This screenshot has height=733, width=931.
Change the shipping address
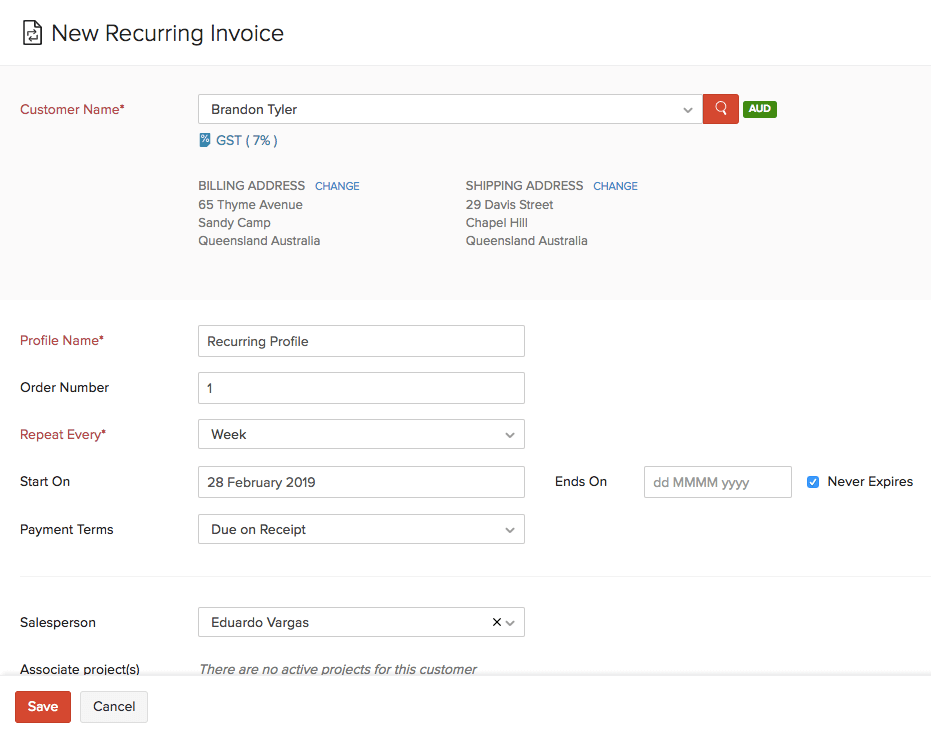[x=615, y=185]
